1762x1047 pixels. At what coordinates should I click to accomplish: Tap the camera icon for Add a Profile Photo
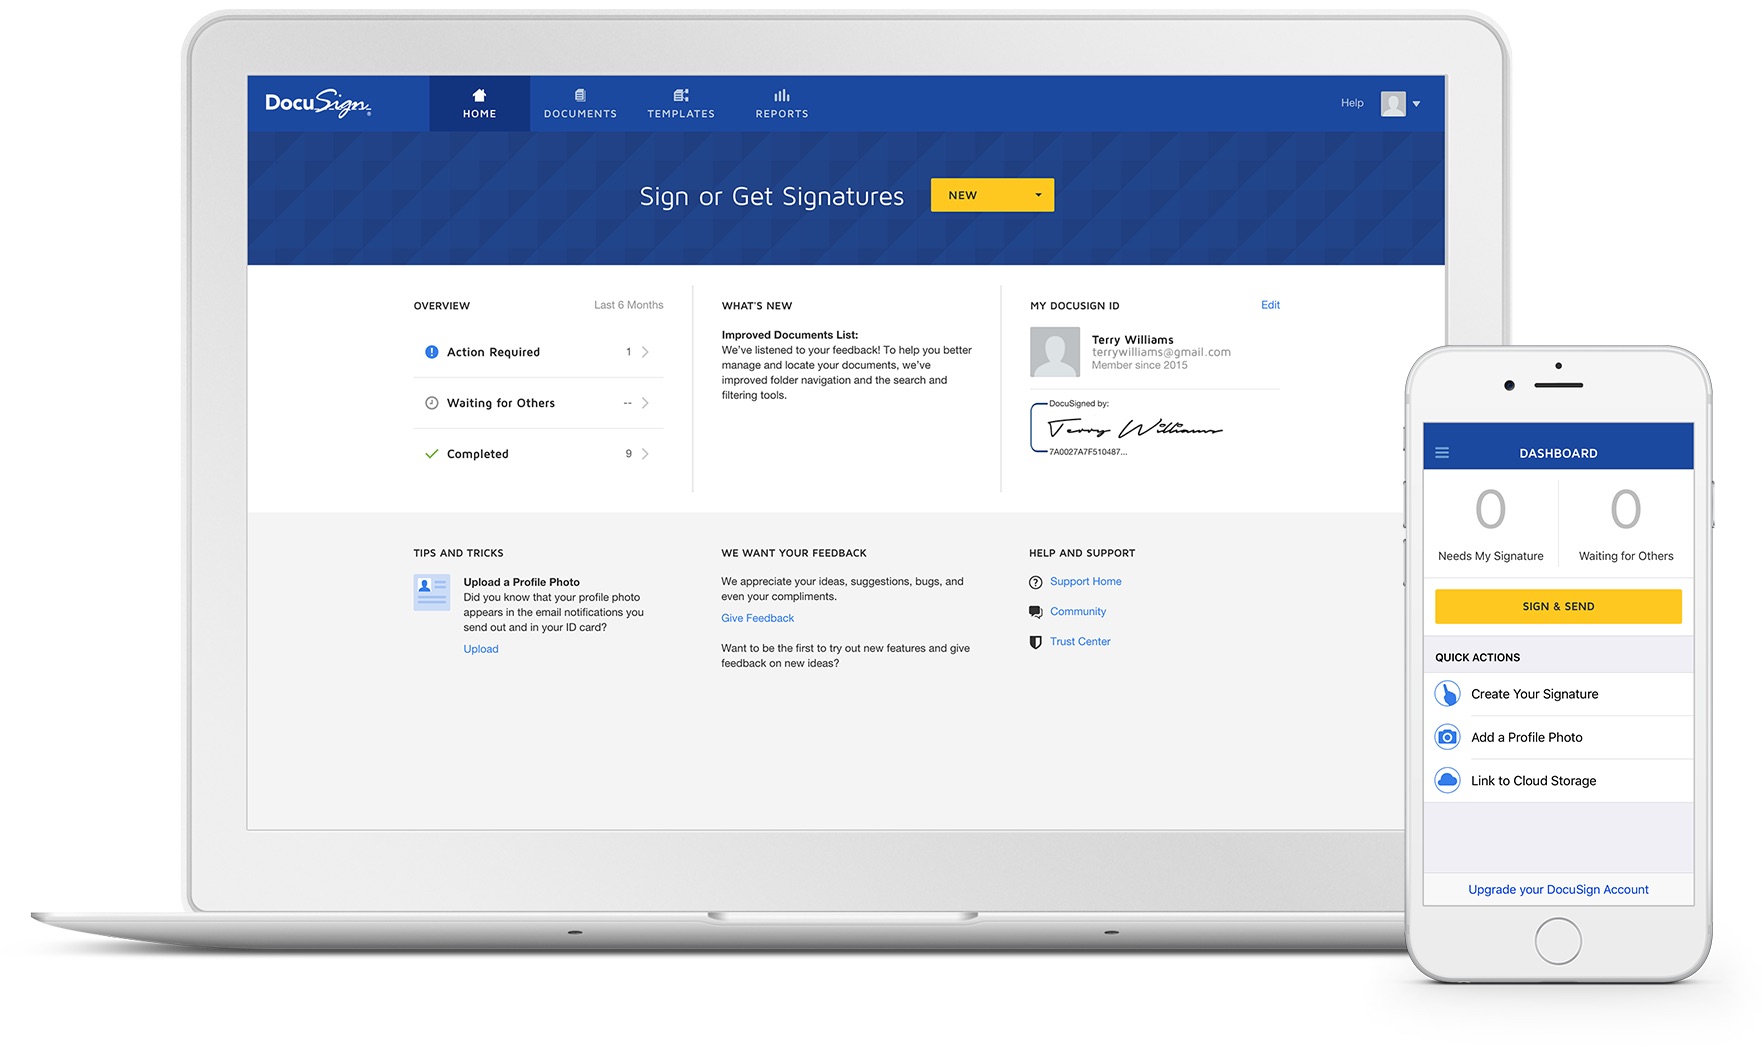click(x=1447, y=737)
